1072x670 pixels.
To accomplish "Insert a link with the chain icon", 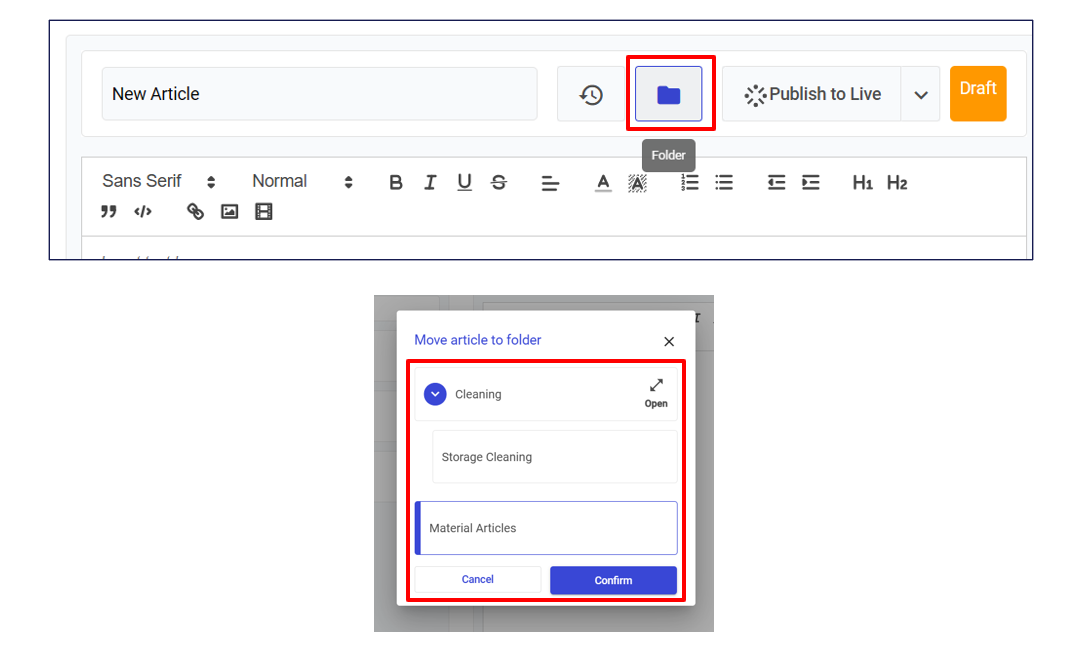I will point(195,212).
